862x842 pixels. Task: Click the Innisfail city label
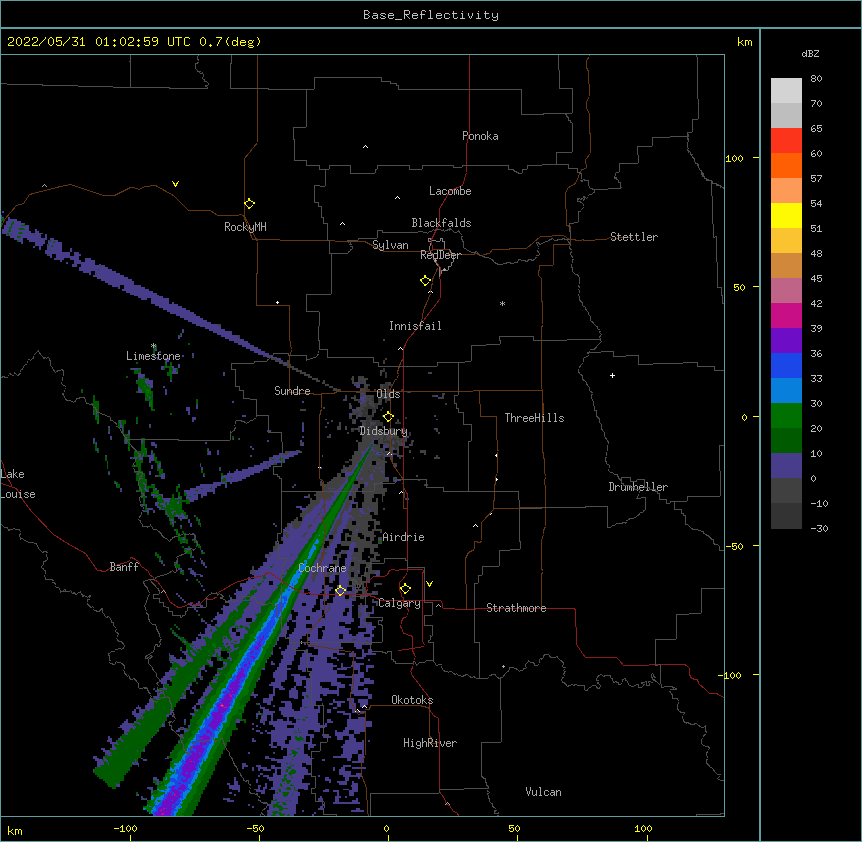(415, 326)
